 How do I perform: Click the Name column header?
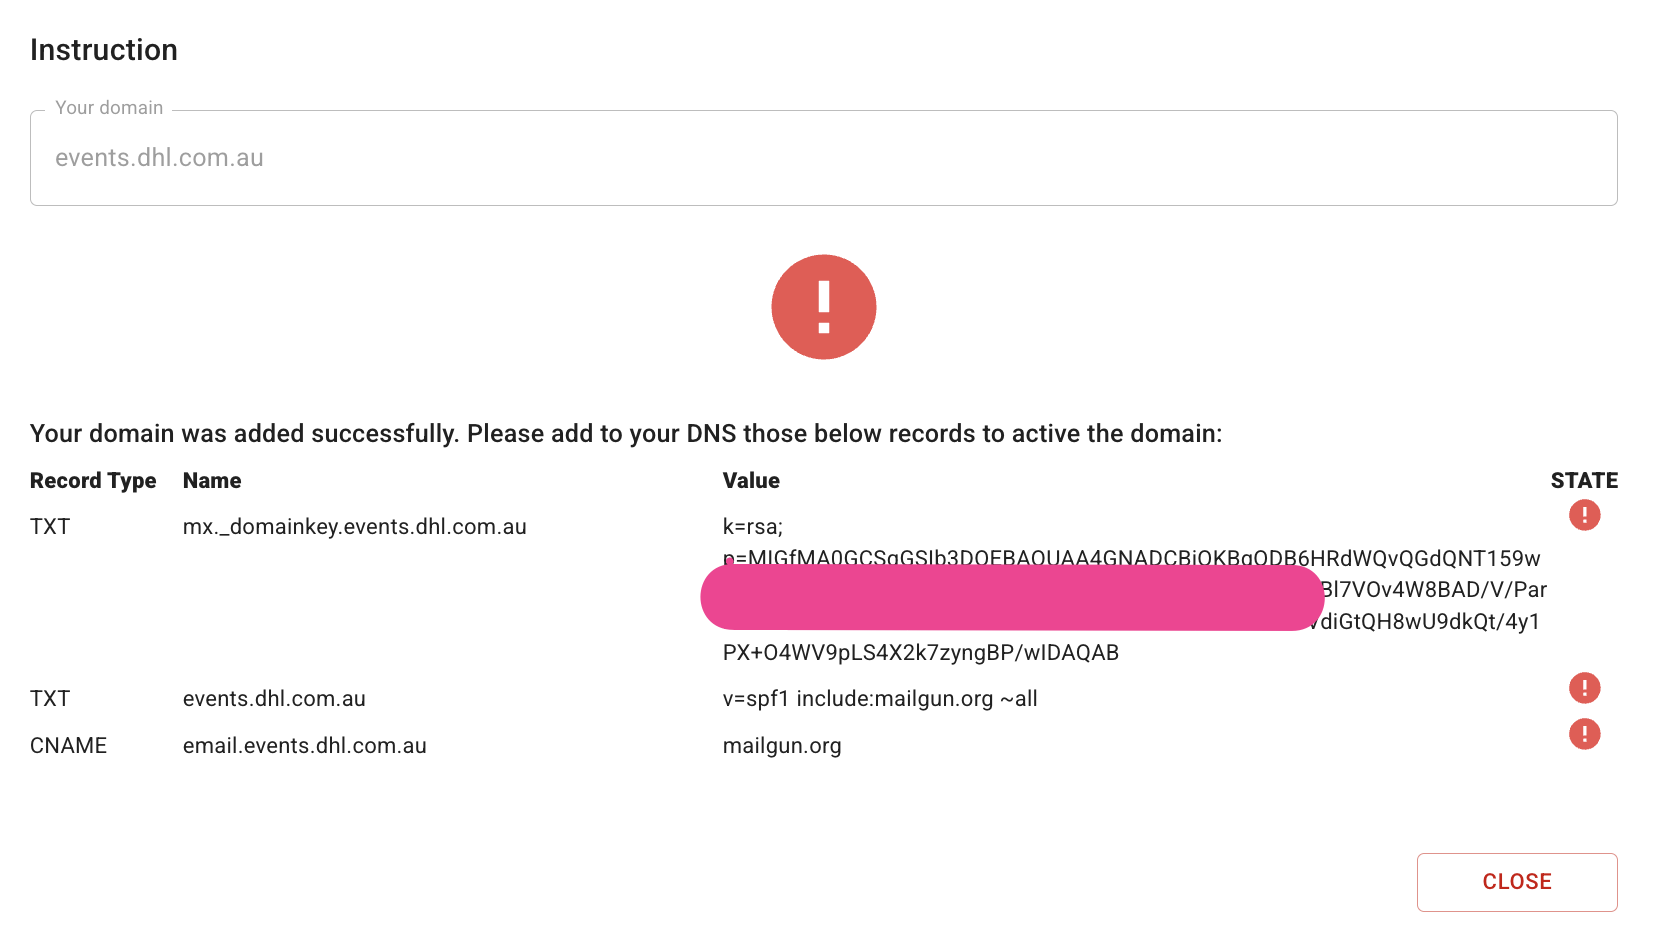coord(211,481)
